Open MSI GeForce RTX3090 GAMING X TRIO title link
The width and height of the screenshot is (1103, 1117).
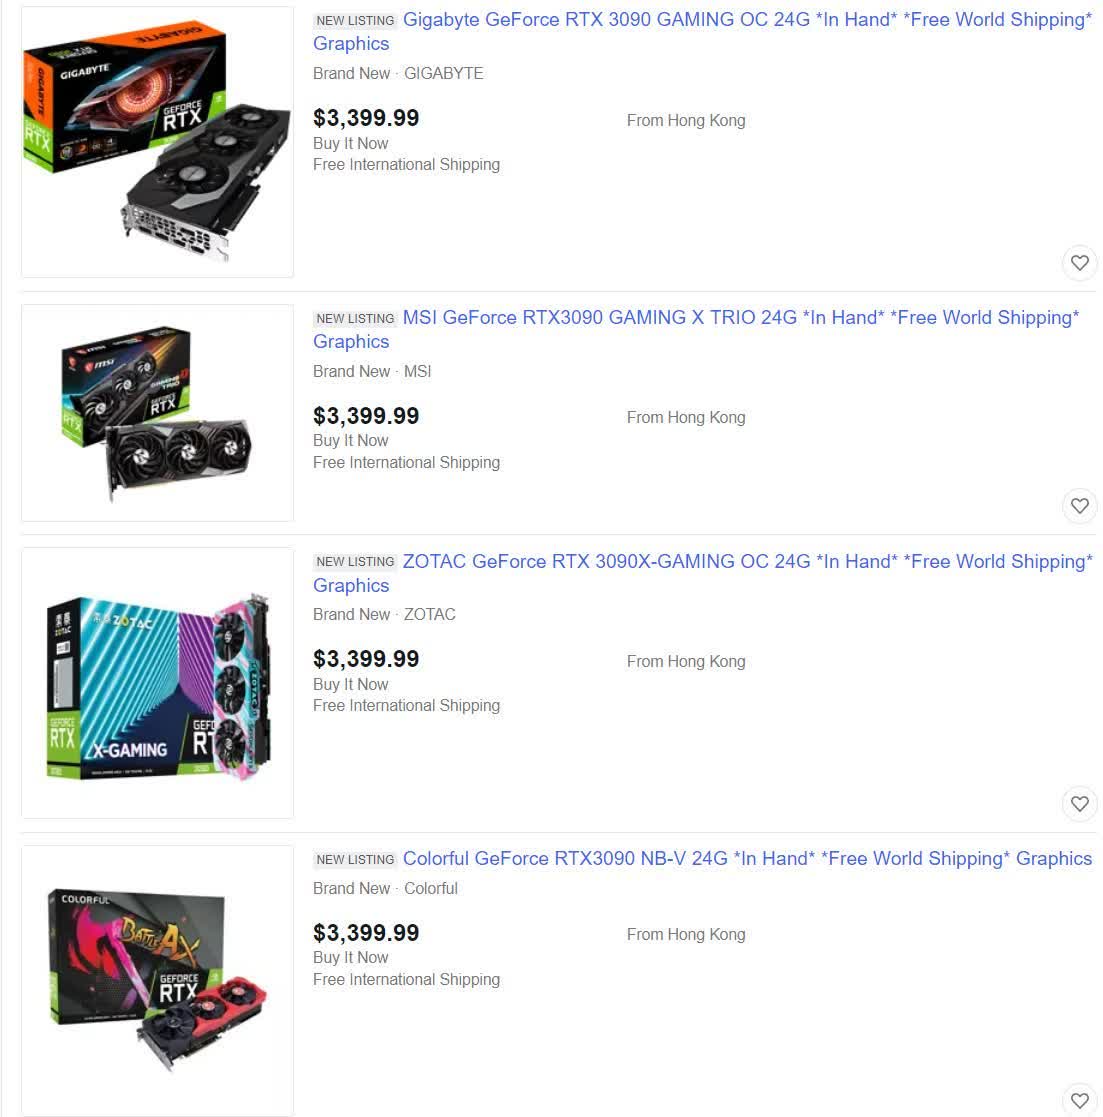[x=696, y=329]
